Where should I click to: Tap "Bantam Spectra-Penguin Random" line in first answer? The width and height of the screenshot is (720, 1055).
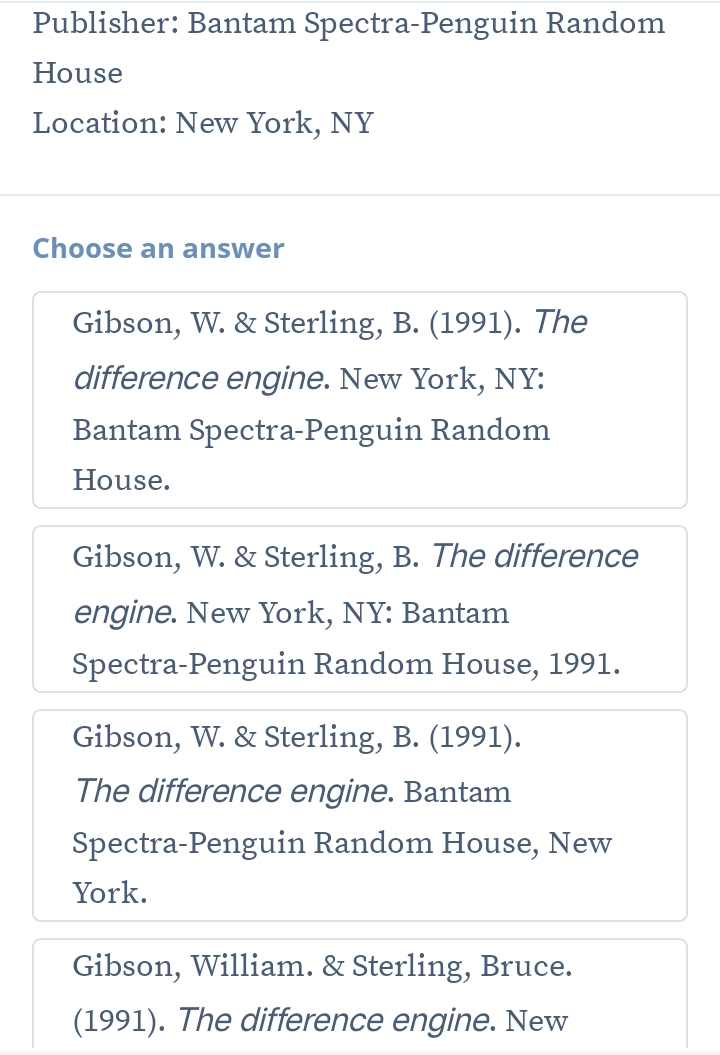coord(311,430)
